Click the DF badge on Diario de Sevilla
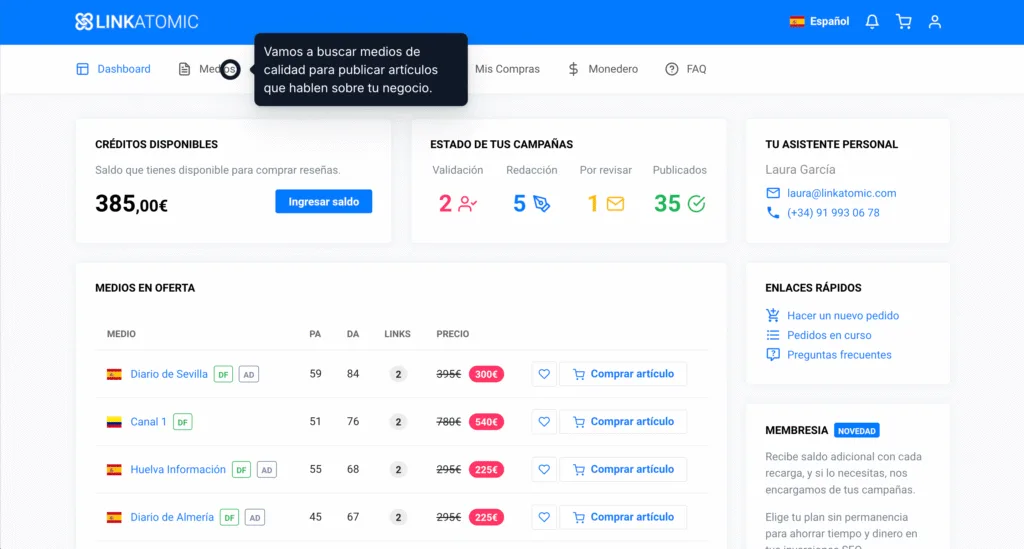The width and height of the screenshot is (1024, 549). pos(223,374)
